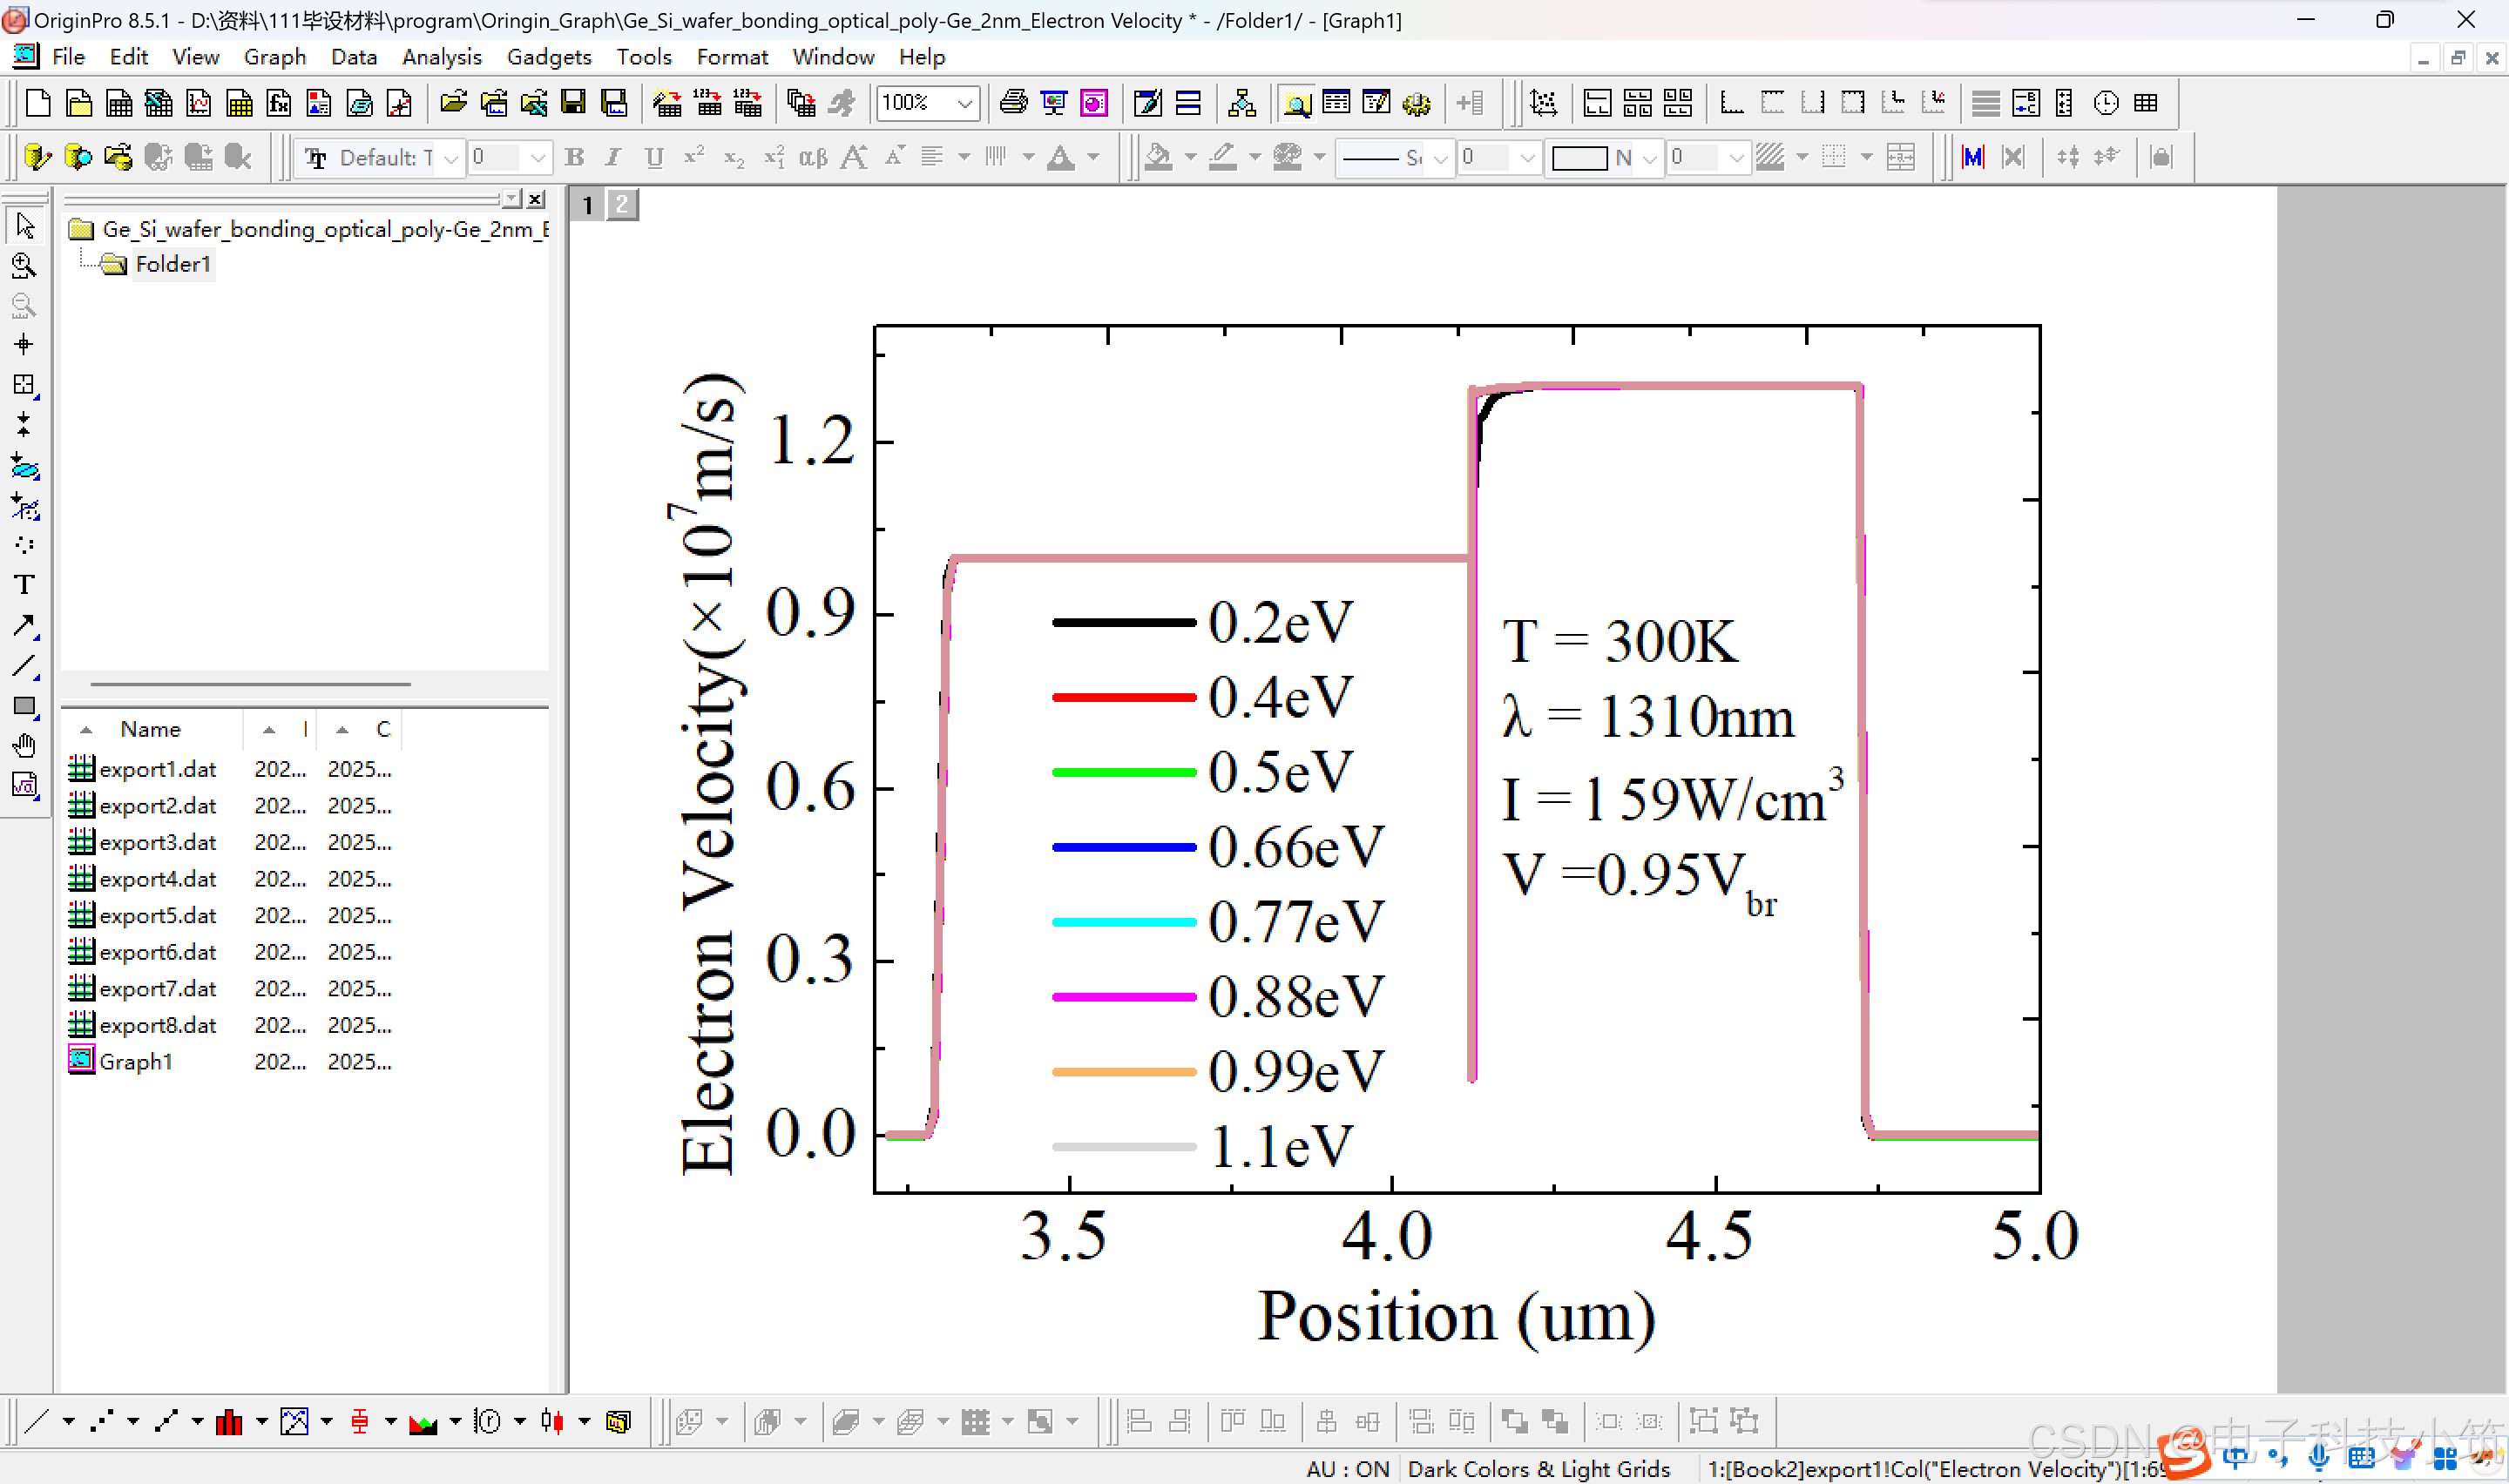Switch to graph layer 2 button
2509x1484 pixels.
[x=622, y=205]
